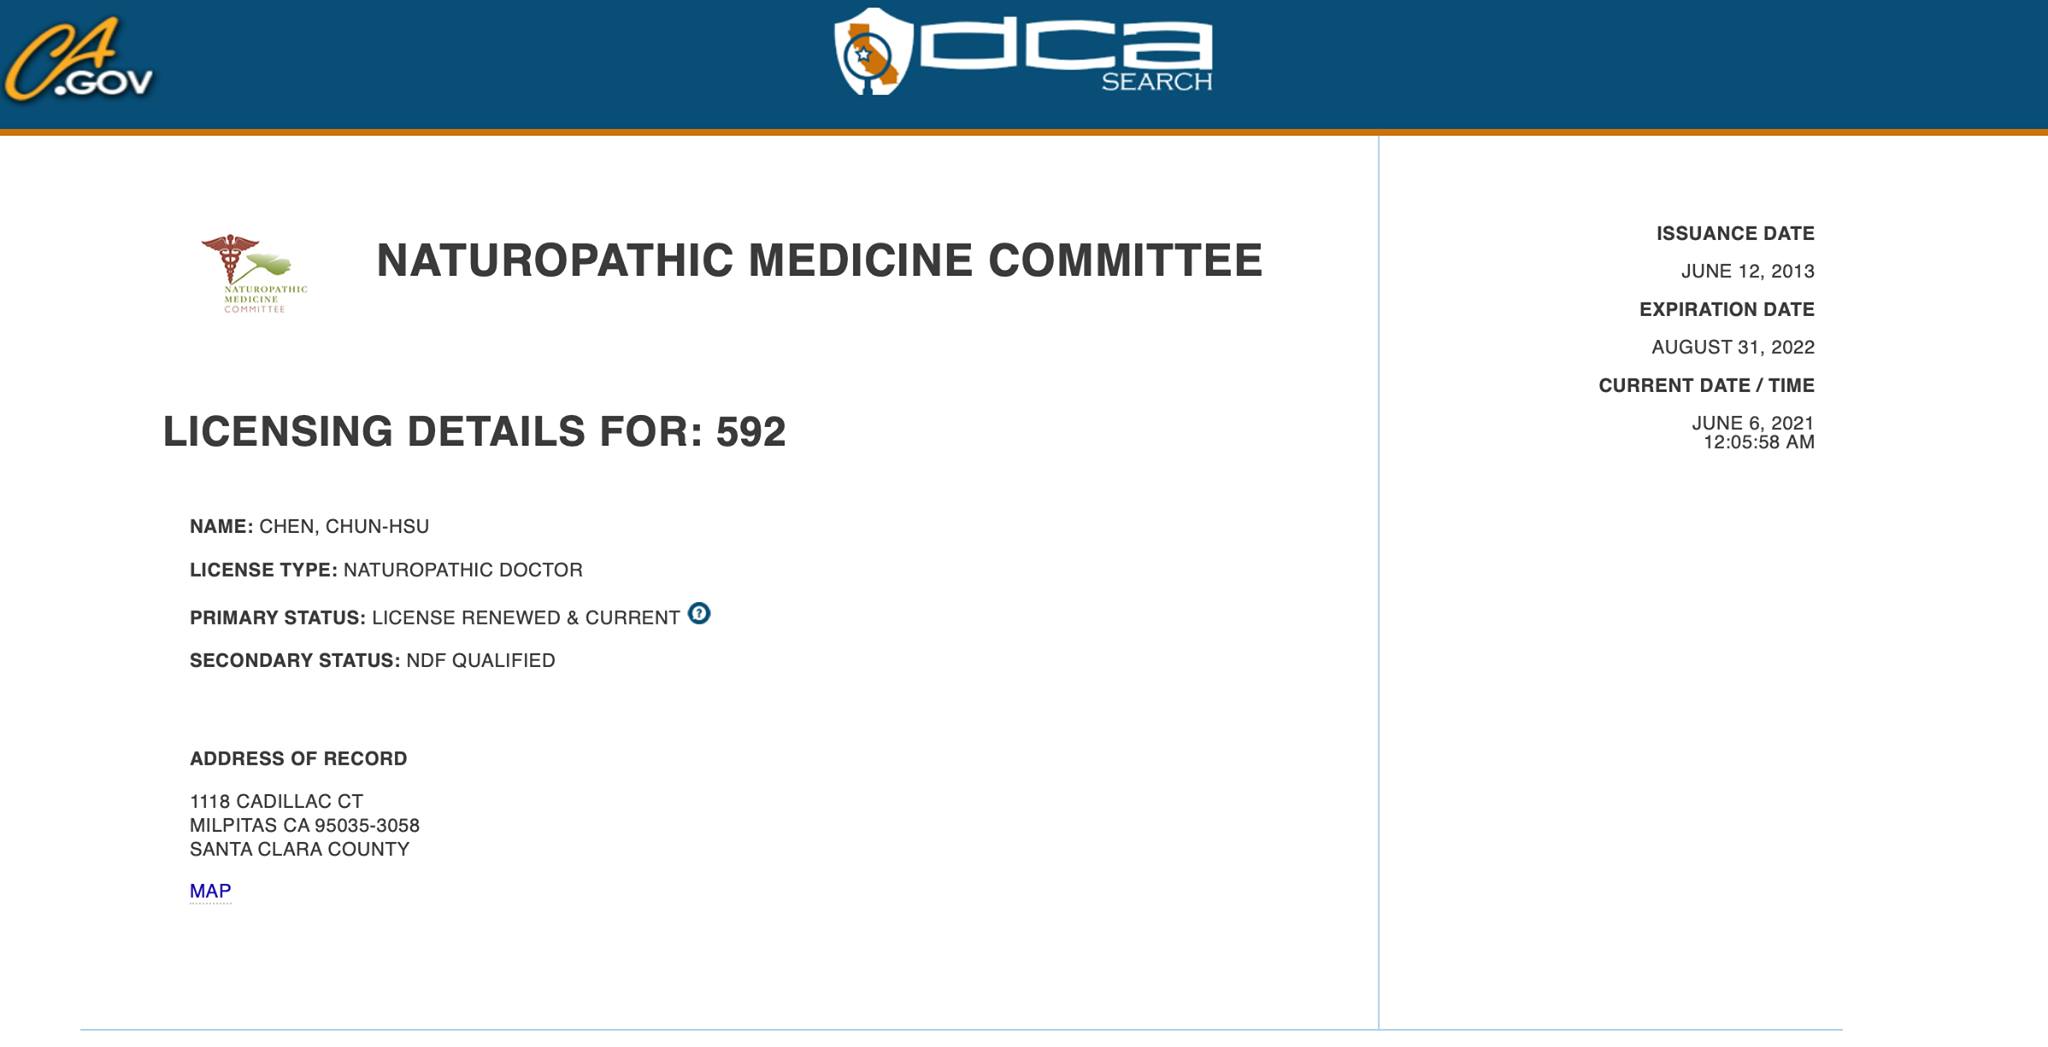Click the Naturopathic Doctor license type text
Screen dimensions: 2048x1047
[x=463, y=570]
